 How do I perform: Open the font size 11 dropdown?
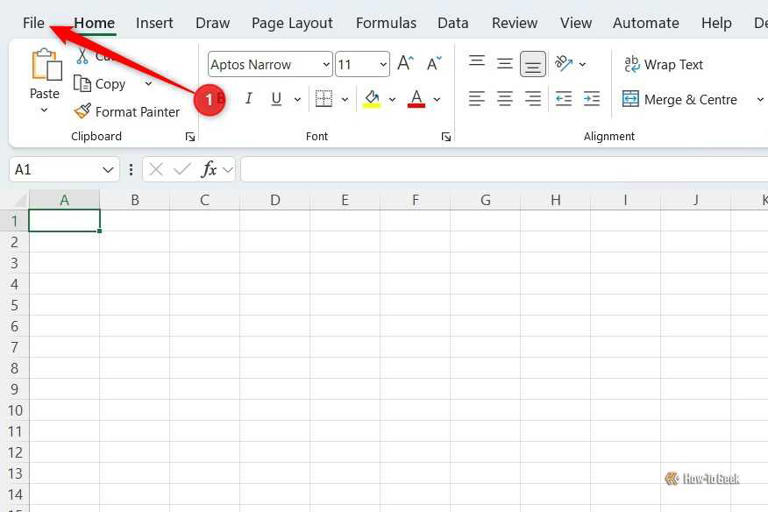tap(383, 64)
